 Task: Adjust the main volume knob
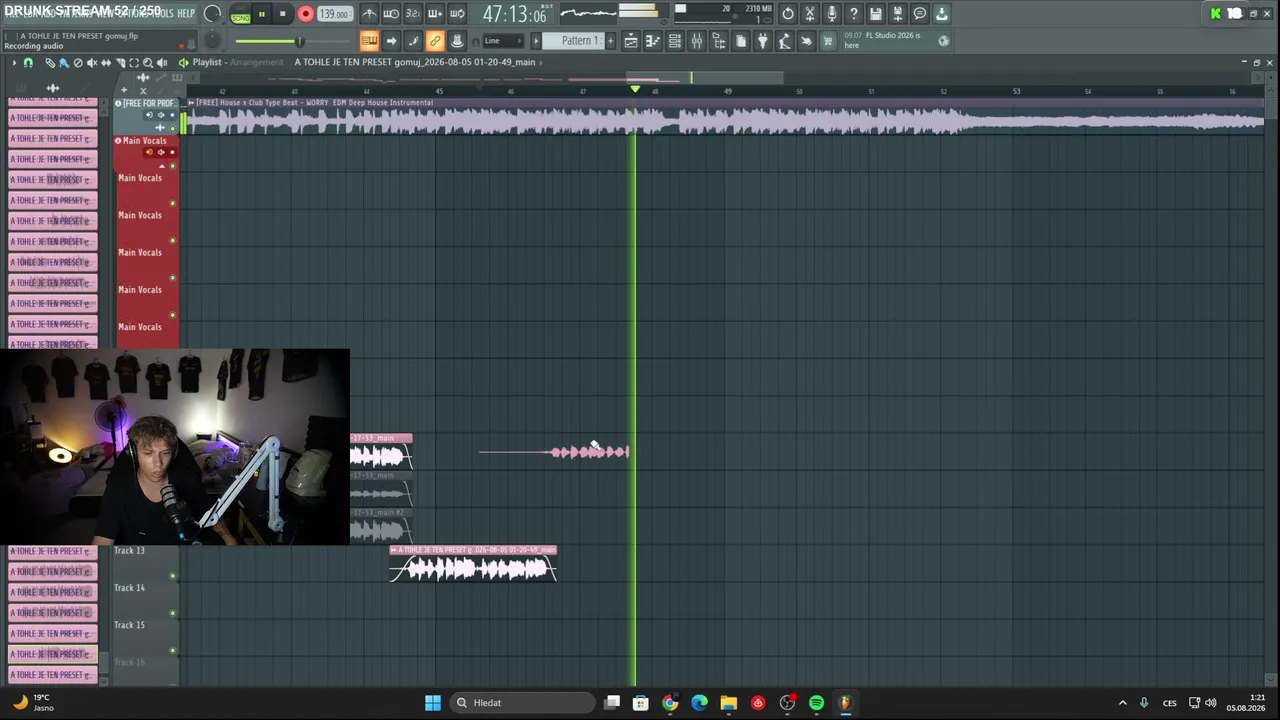(x=213, y=14)
